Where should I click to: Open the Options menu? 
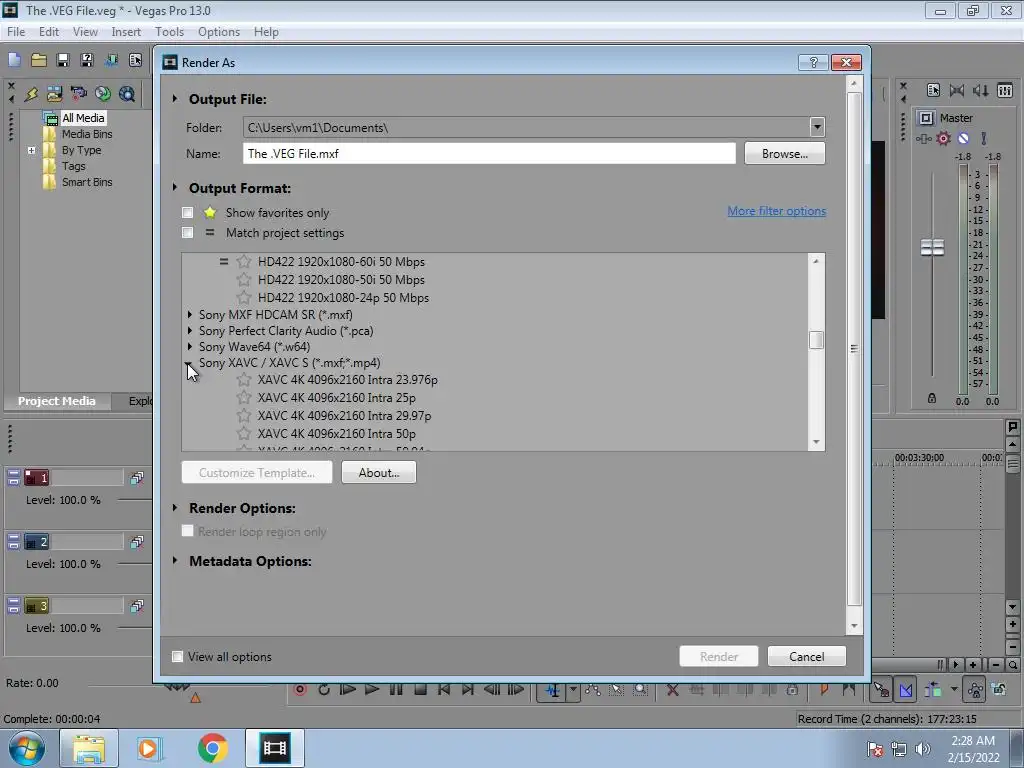(219, 31)
